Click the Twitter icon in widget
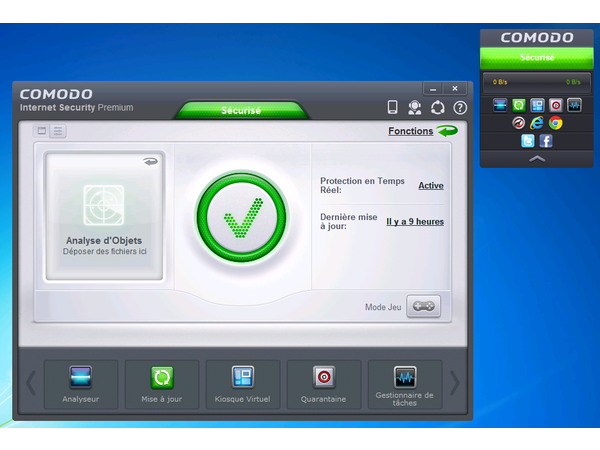Image resolution: width=600 pixels, height=450 pixels. (x=527, y=141)
